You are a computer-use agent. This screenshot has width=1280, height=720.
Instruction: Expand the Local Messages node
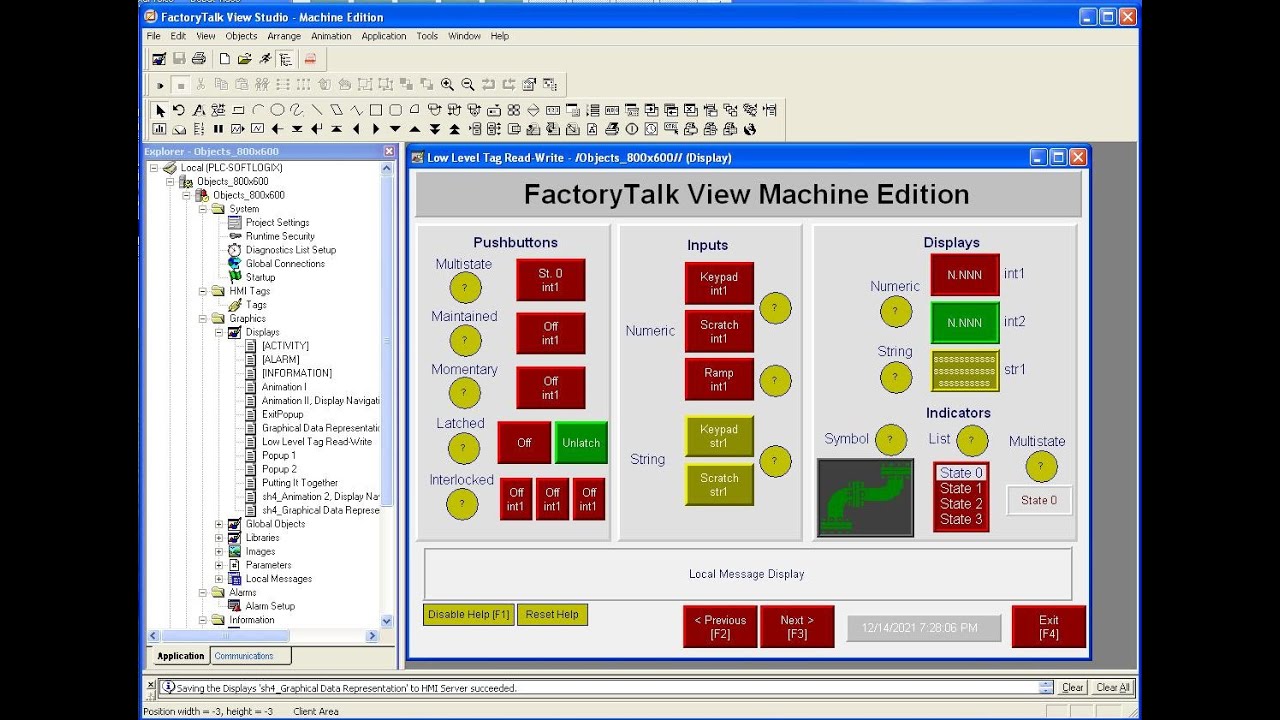[x=219, y=579]
